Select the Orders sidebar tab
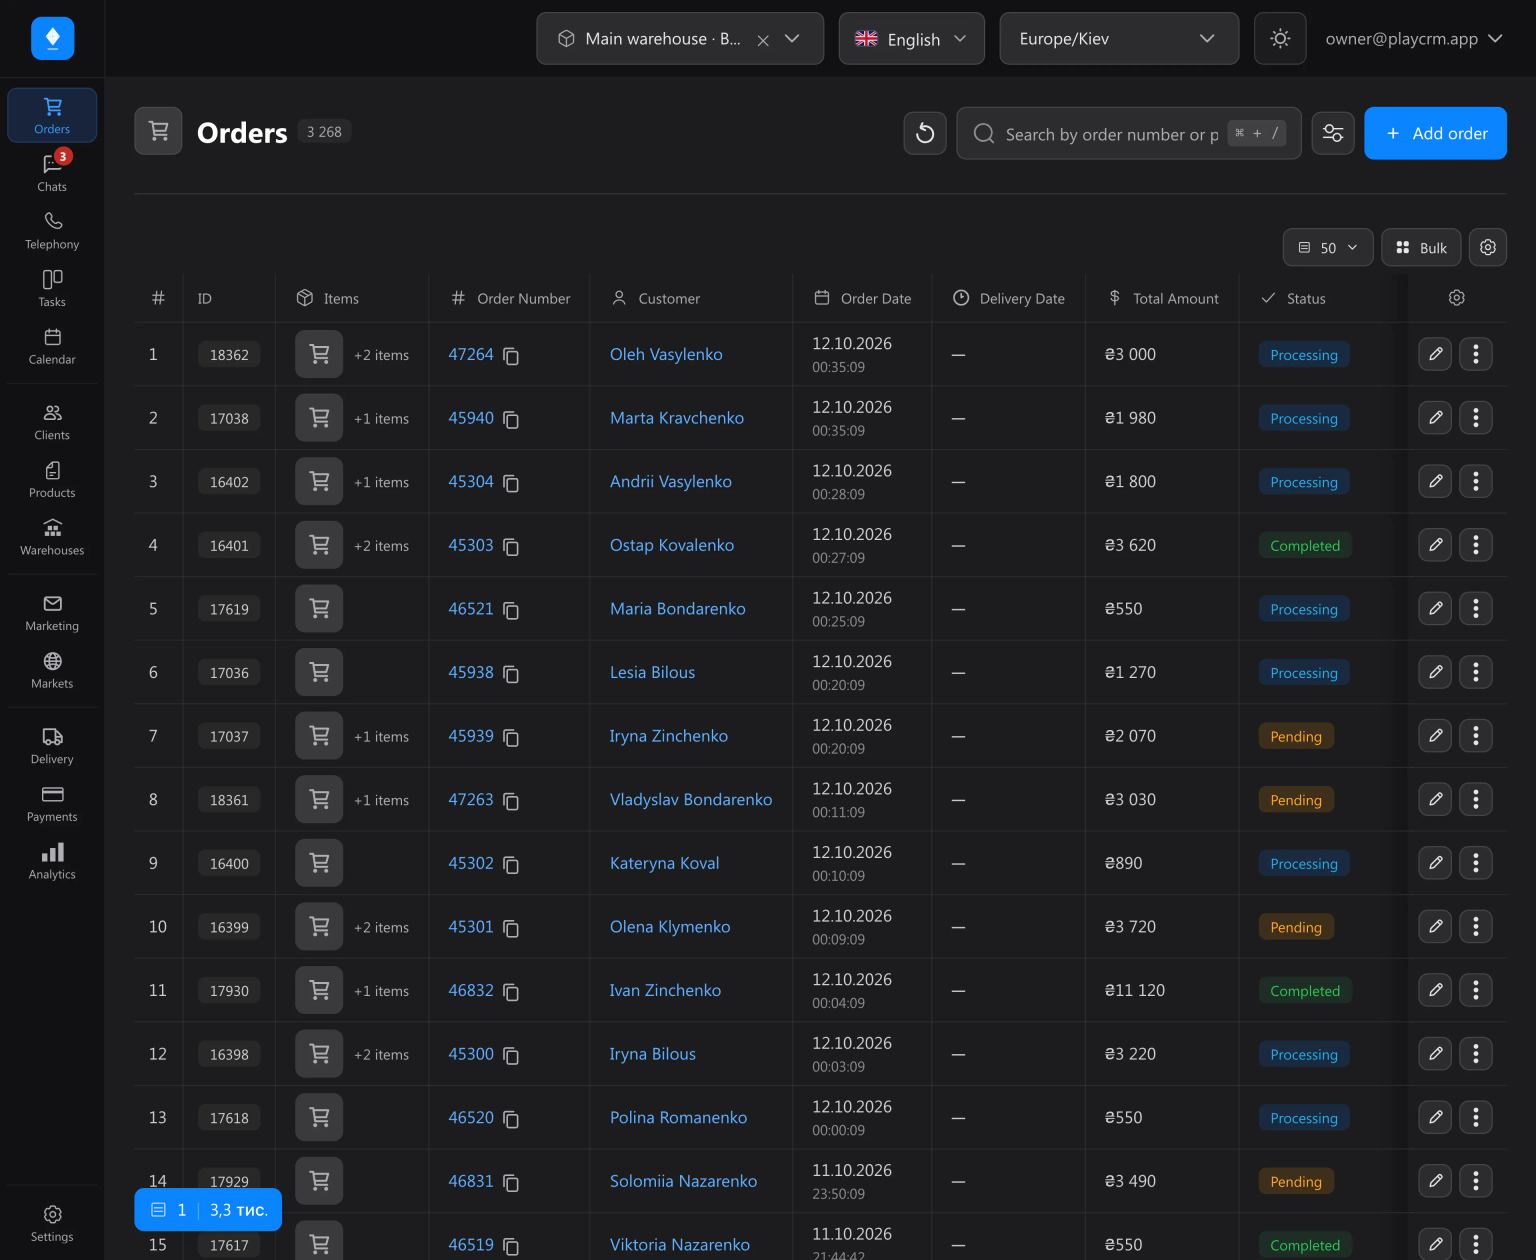The height and width of the screenshot is (1260, 1536). (52, 115)
